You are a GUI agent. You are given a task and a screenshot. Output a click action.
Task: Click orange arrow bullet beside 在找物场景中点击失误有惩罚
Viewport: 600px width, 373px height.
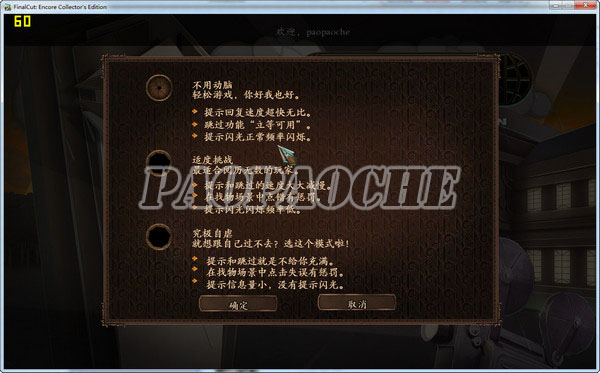point(195,269)
